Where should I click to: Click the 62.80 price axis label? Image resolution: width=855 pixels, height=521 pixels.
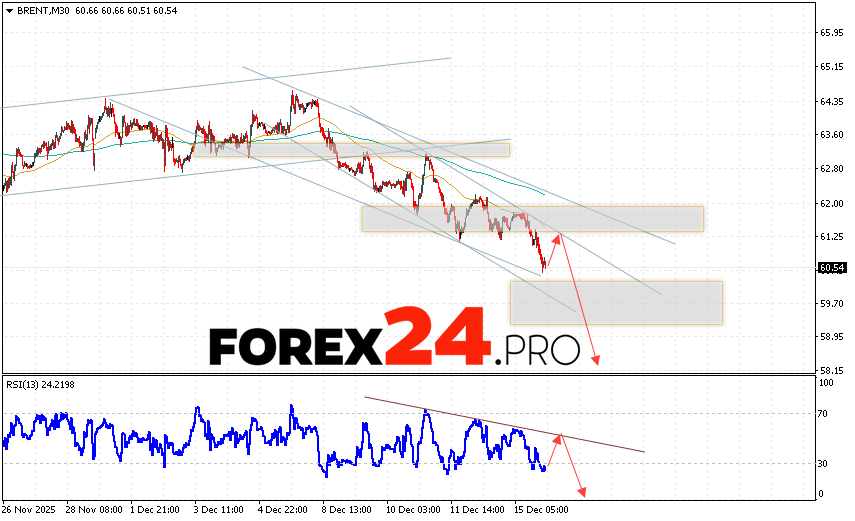click(x=832, y=169)
